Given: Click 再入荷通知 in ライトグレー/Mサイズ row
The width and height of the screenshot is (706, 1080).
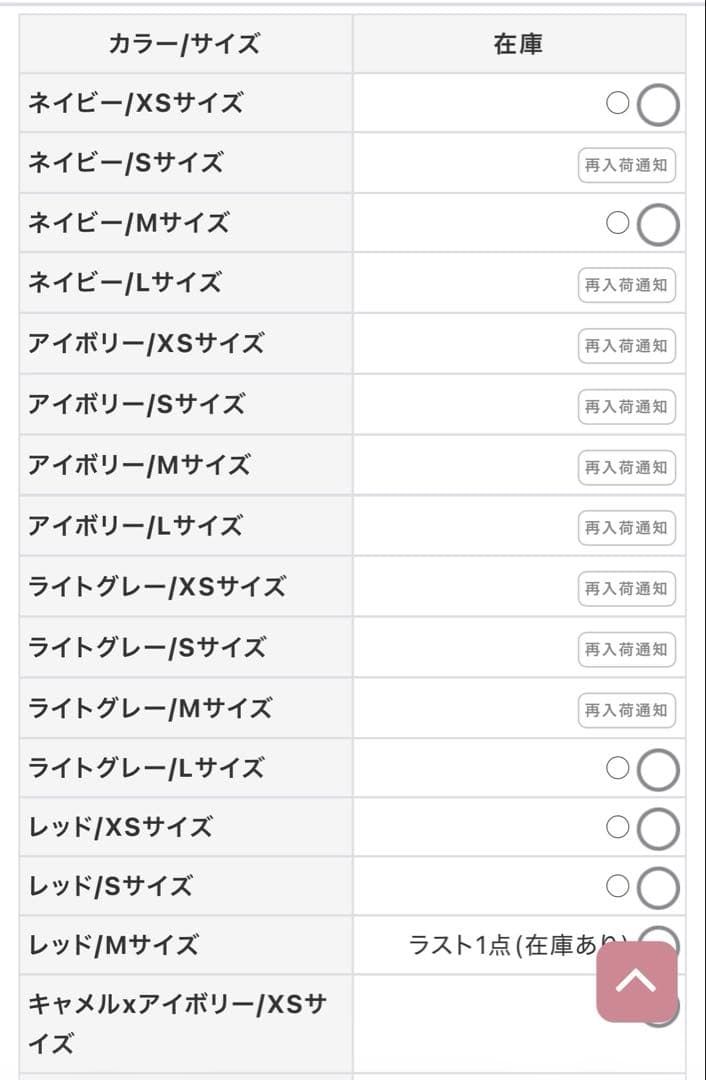Looking at the screenshot, I should tap(627, 710).
